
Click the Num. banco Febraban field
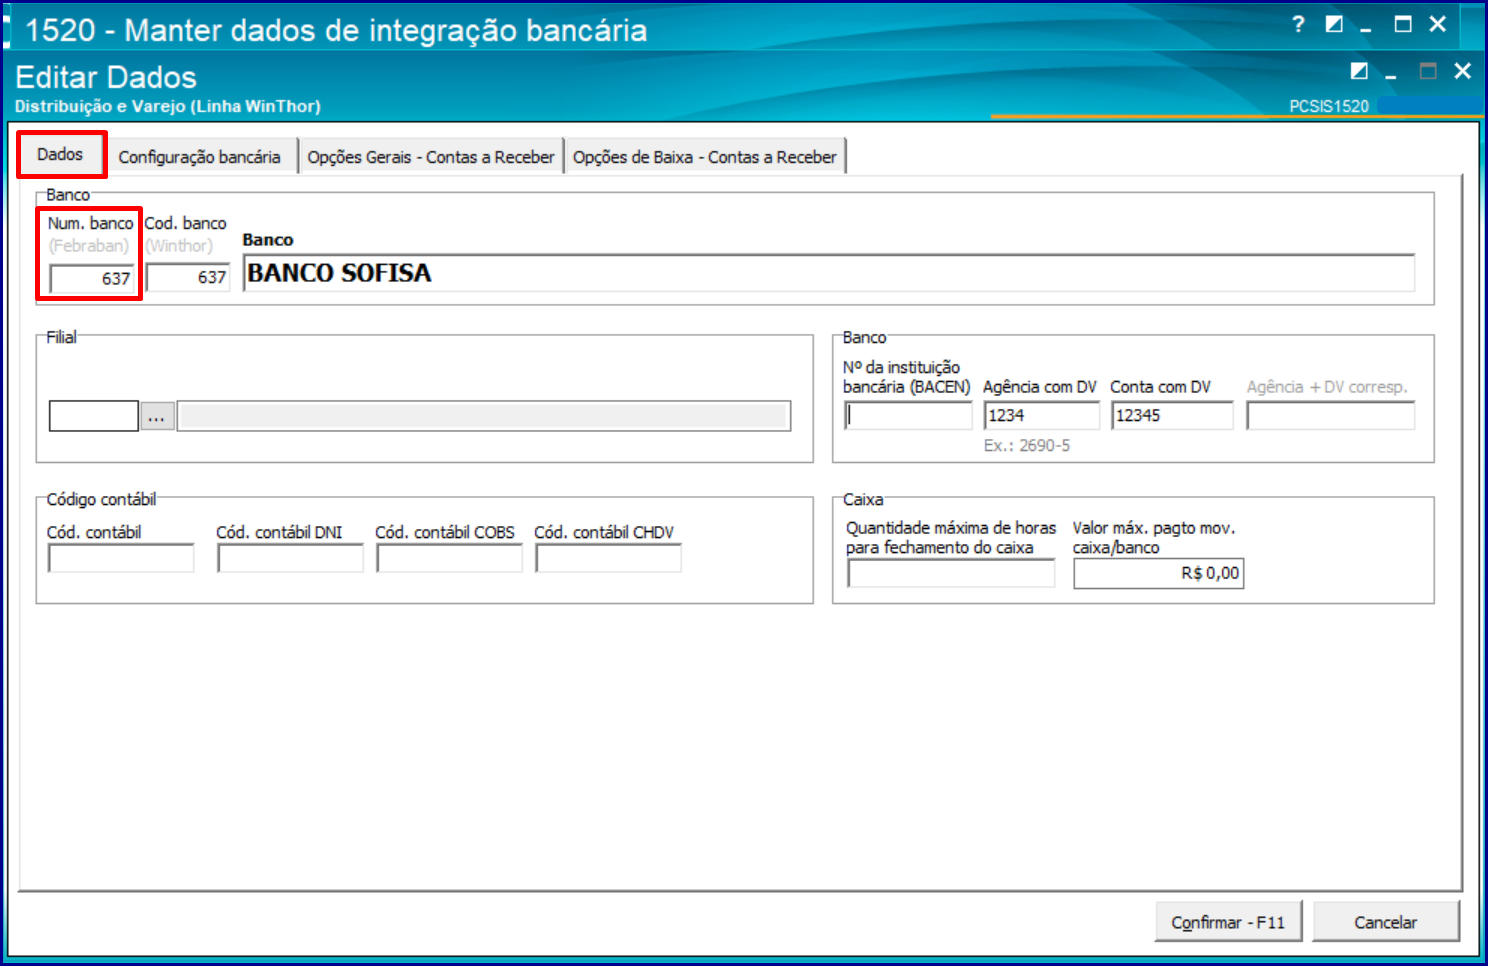(91, 279)
